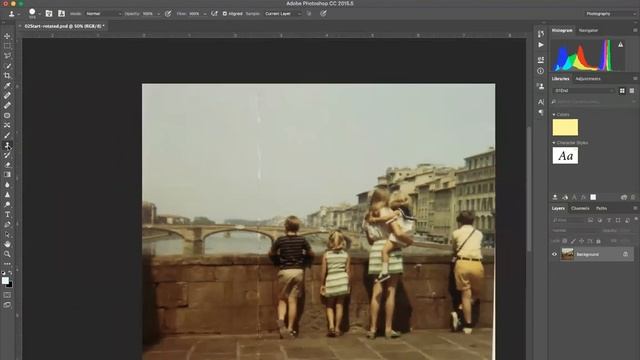Select the Rectangular Marquee tool
The height and width of the screenshot is (360, 640).
[x=7, y=46]
